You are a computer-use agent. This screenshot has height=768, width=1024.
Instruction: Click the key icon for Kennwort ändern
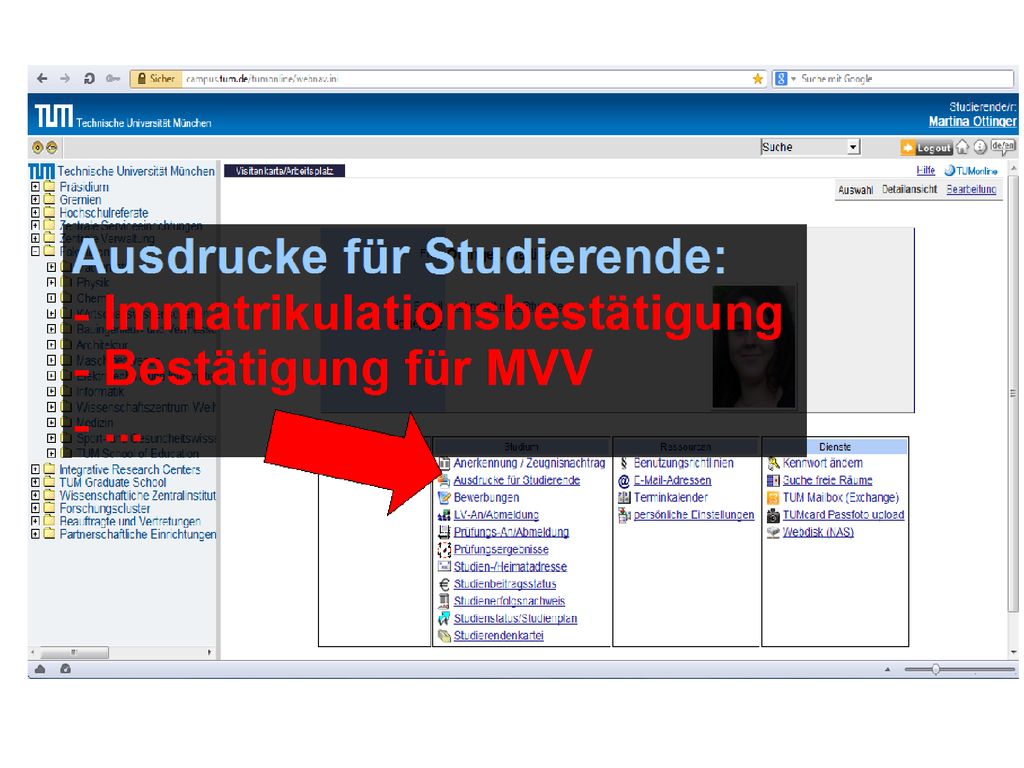(773, 463)
